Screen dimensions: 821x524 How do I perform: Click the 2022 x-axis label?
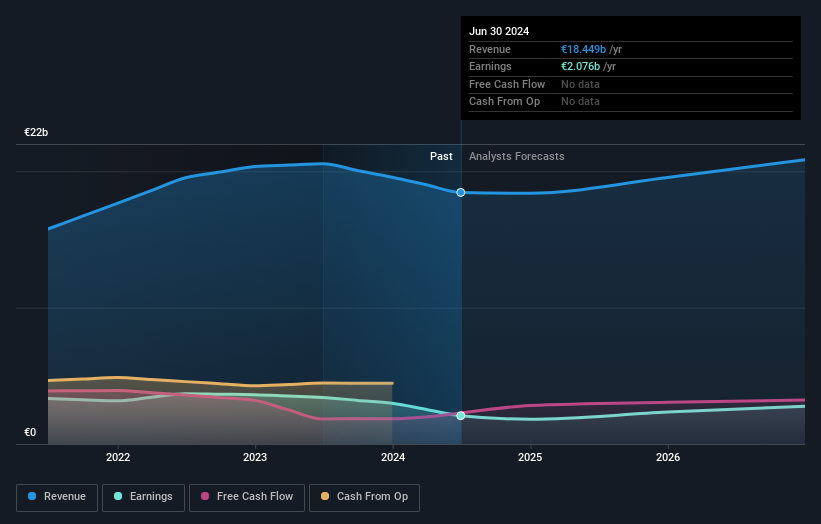(x=118, y=458)
